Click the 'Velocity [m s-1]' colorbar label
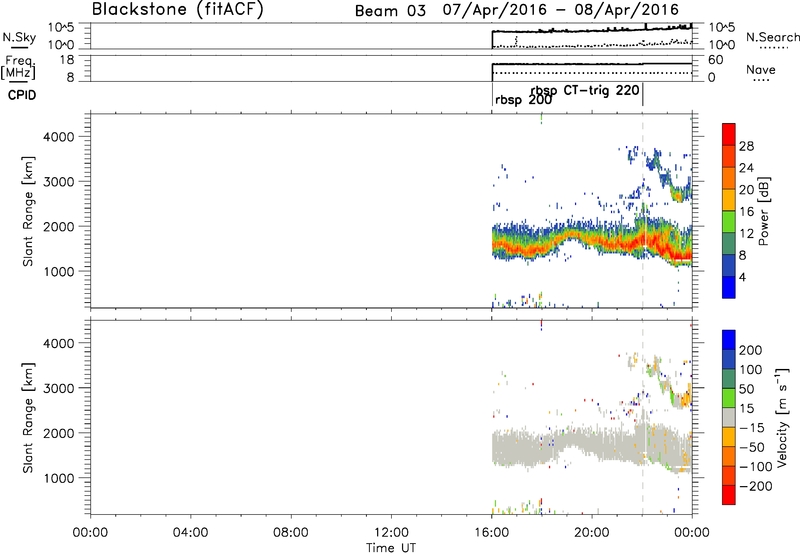 783,417
